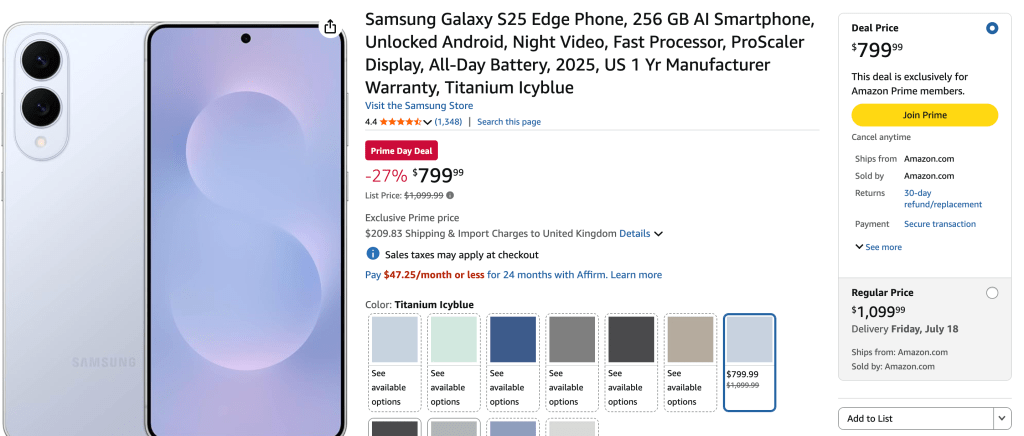
Task: Select the Regular Price radio button
Action: click(x=991, y=293)
